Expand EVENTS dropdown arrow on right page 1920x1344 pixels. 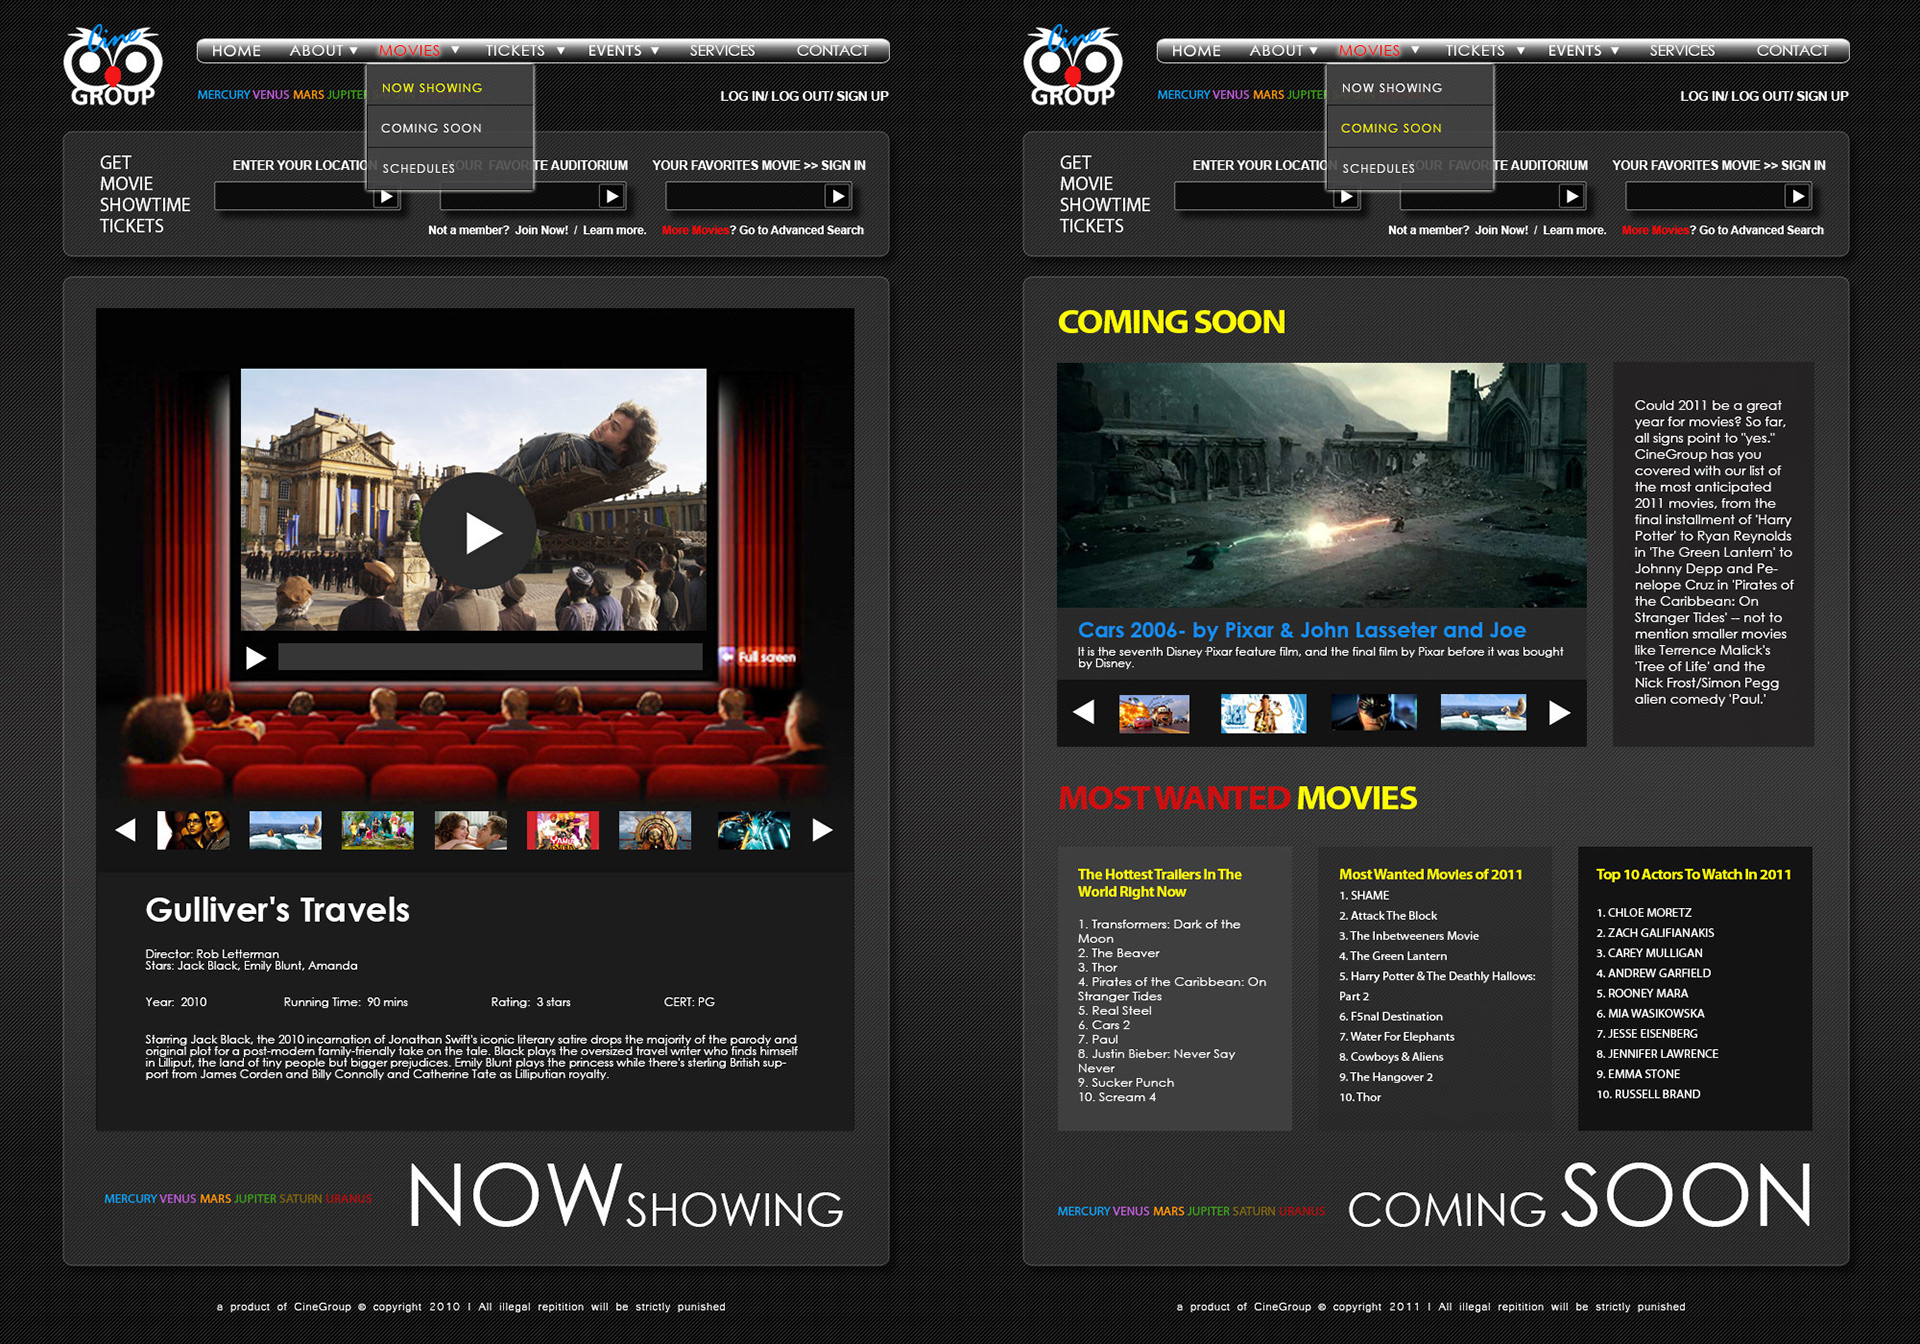[1615, 50]
